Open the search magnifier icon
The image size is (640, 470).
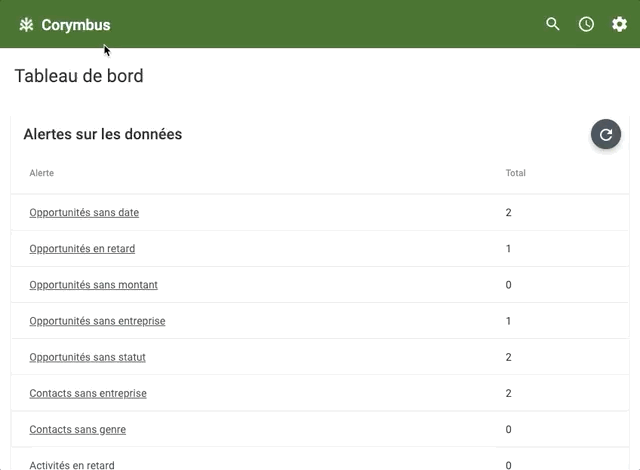[553, 24]
